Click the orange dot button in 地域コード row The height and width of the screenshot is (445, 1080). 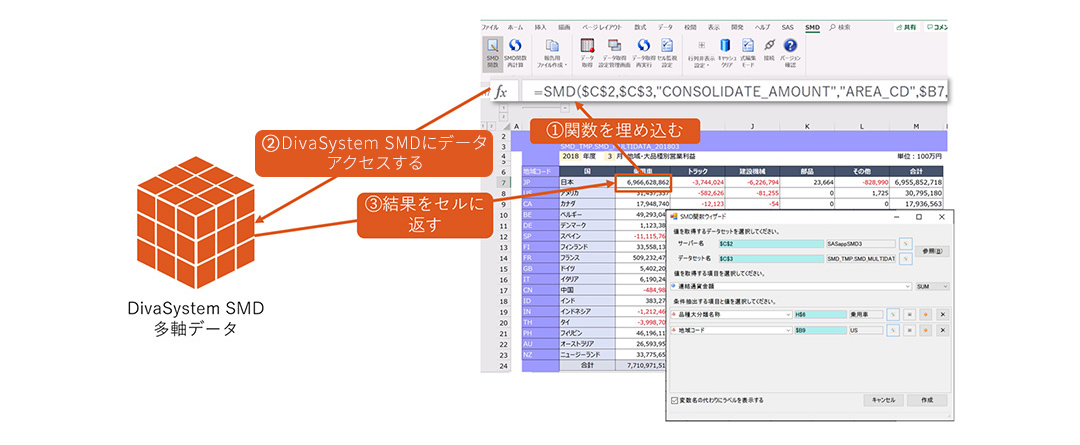pyautogui.click(x=926, y=331)
